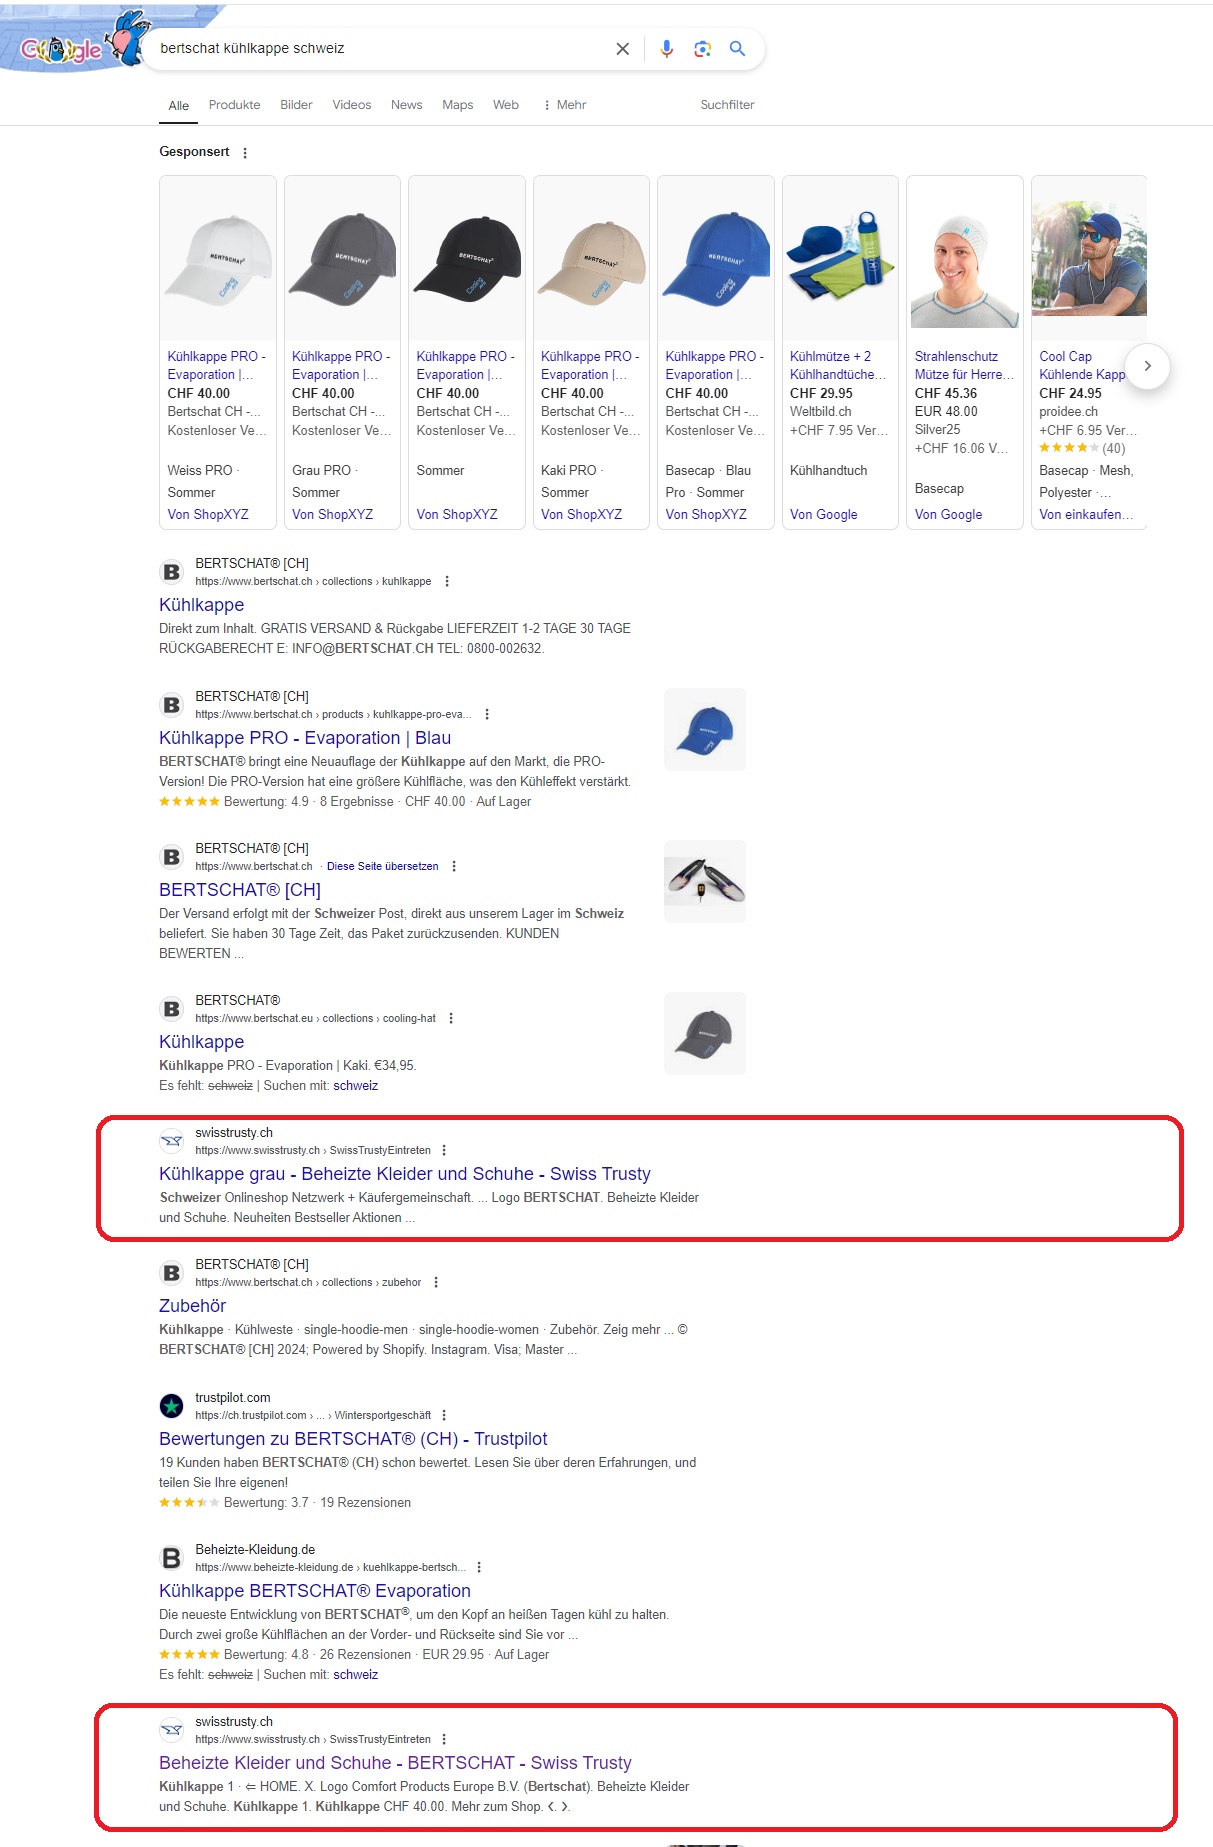The height and width of the screenshot is (1847, 1213).
Task: Click the Trustpilot star favicon
Action: tap(172, 1406)
